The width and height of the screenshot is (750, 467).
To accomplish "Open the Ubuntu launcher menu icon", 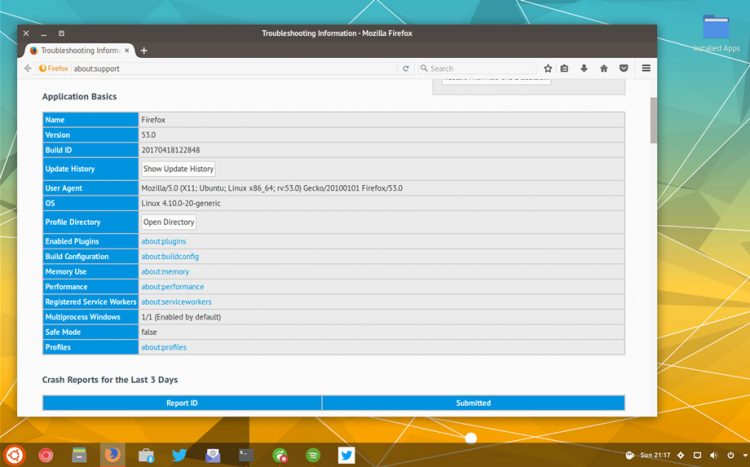I will coord(14,455).
